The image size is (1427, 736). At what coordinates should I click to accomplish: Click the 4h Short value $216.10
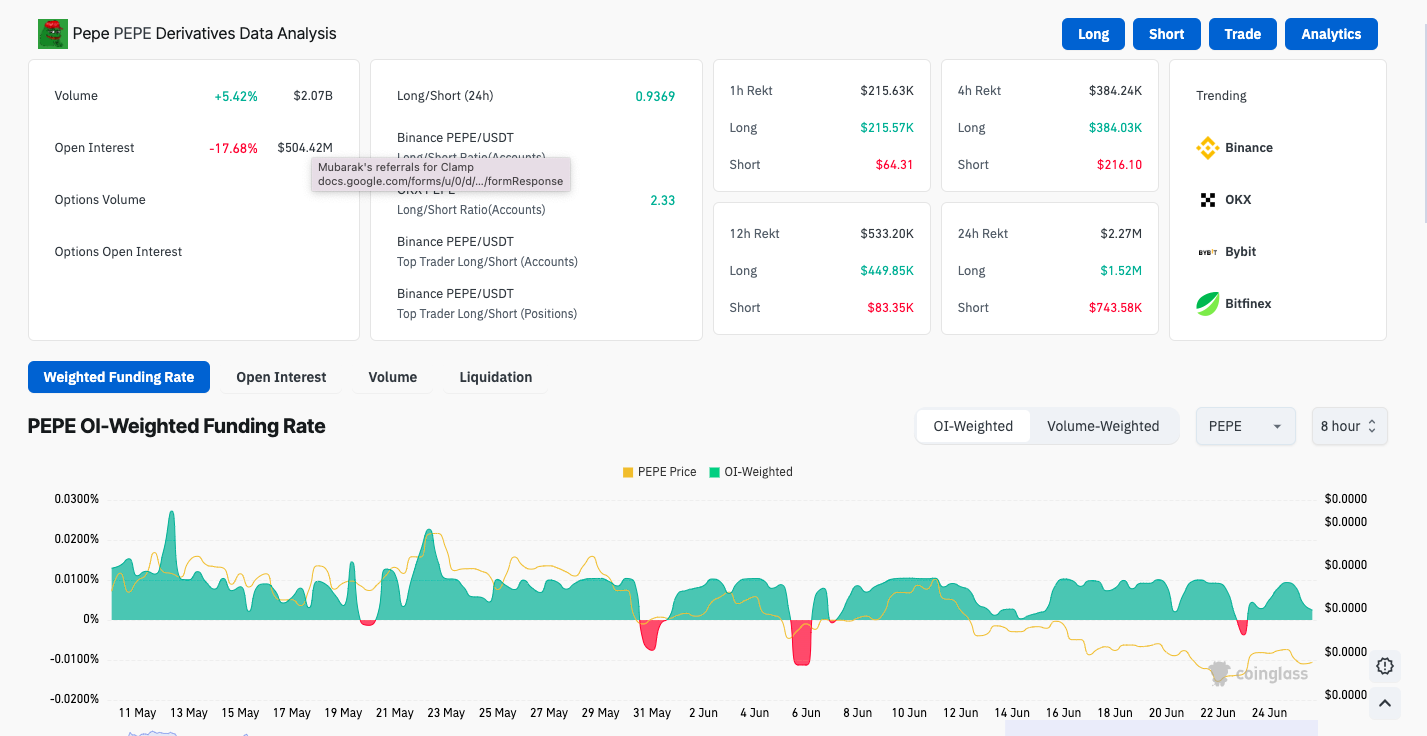1119,165
